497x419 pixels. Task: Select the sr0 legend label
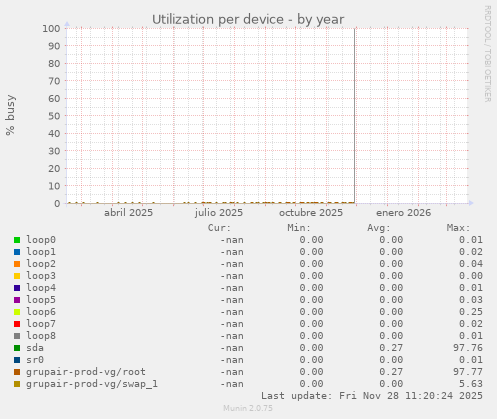(35, 360)
